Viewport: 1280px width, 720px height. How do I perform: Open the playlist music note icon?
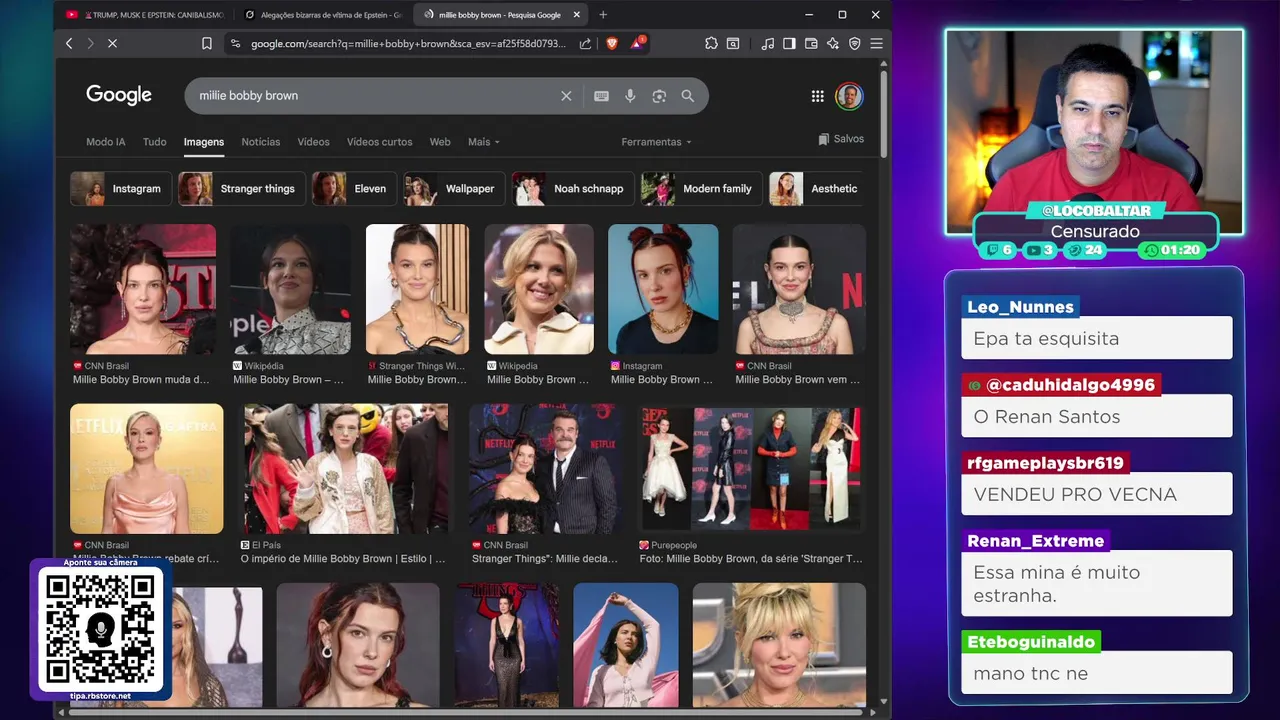(x=767, y=44)
